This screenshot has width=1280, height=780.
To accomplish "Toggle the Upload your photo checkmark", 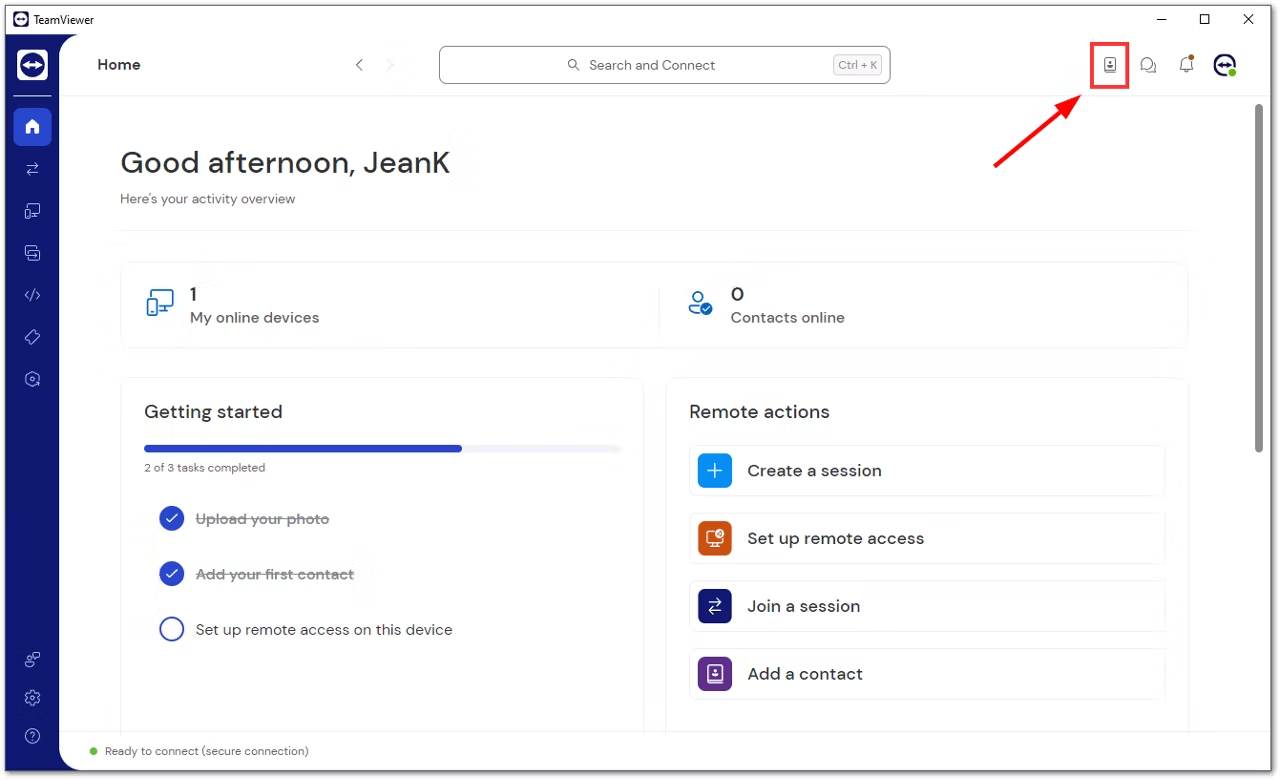I will 172,519.
